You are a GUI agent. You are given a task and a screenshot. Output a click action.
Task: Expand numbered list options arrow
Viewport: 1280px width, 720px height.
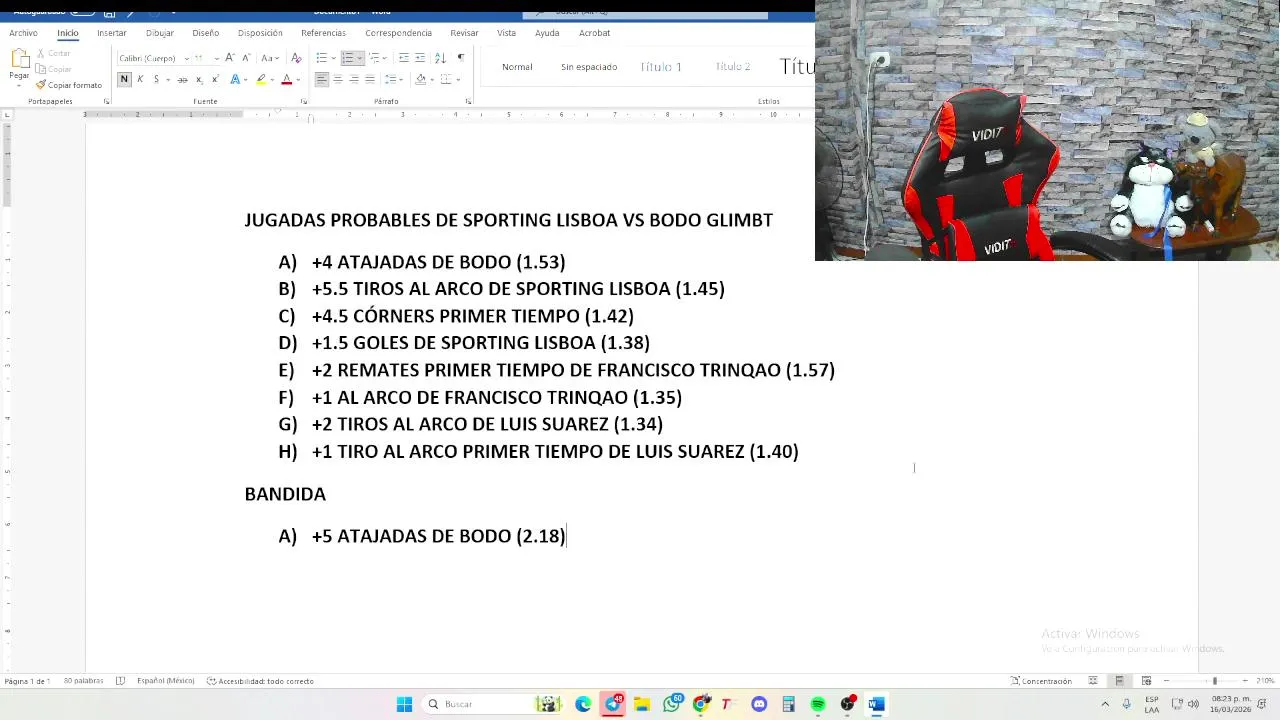pyautogui.click(x=360, y=58)
